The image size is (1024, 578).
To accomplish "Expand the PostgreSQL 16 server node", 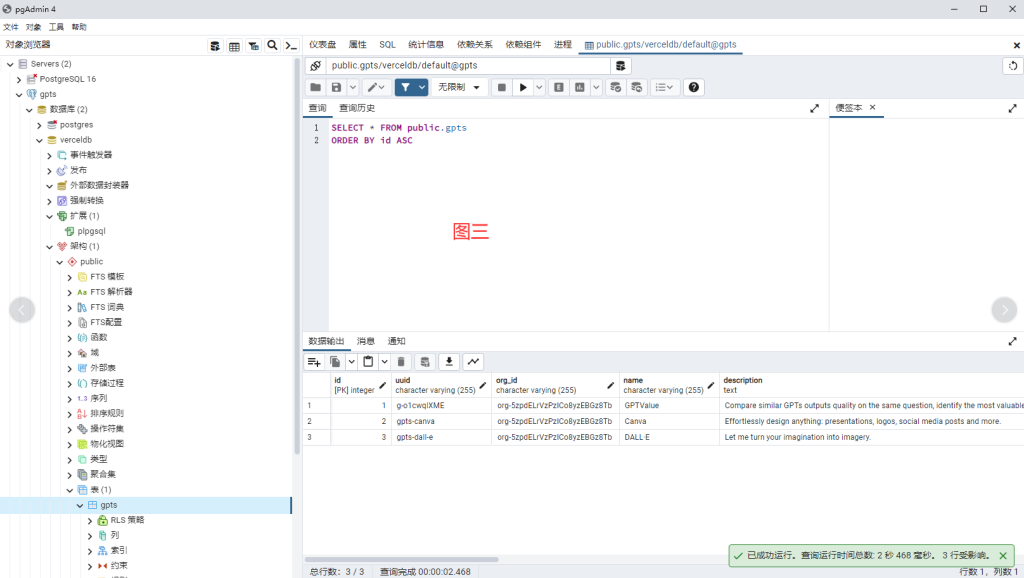I will click(19, 79).
